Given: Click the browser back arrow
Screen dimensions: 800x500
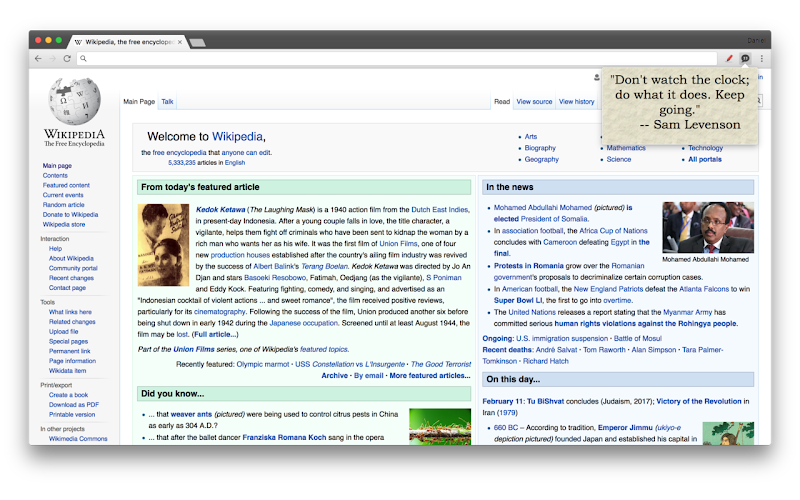Looking at the screenshot, I should 38,59.
